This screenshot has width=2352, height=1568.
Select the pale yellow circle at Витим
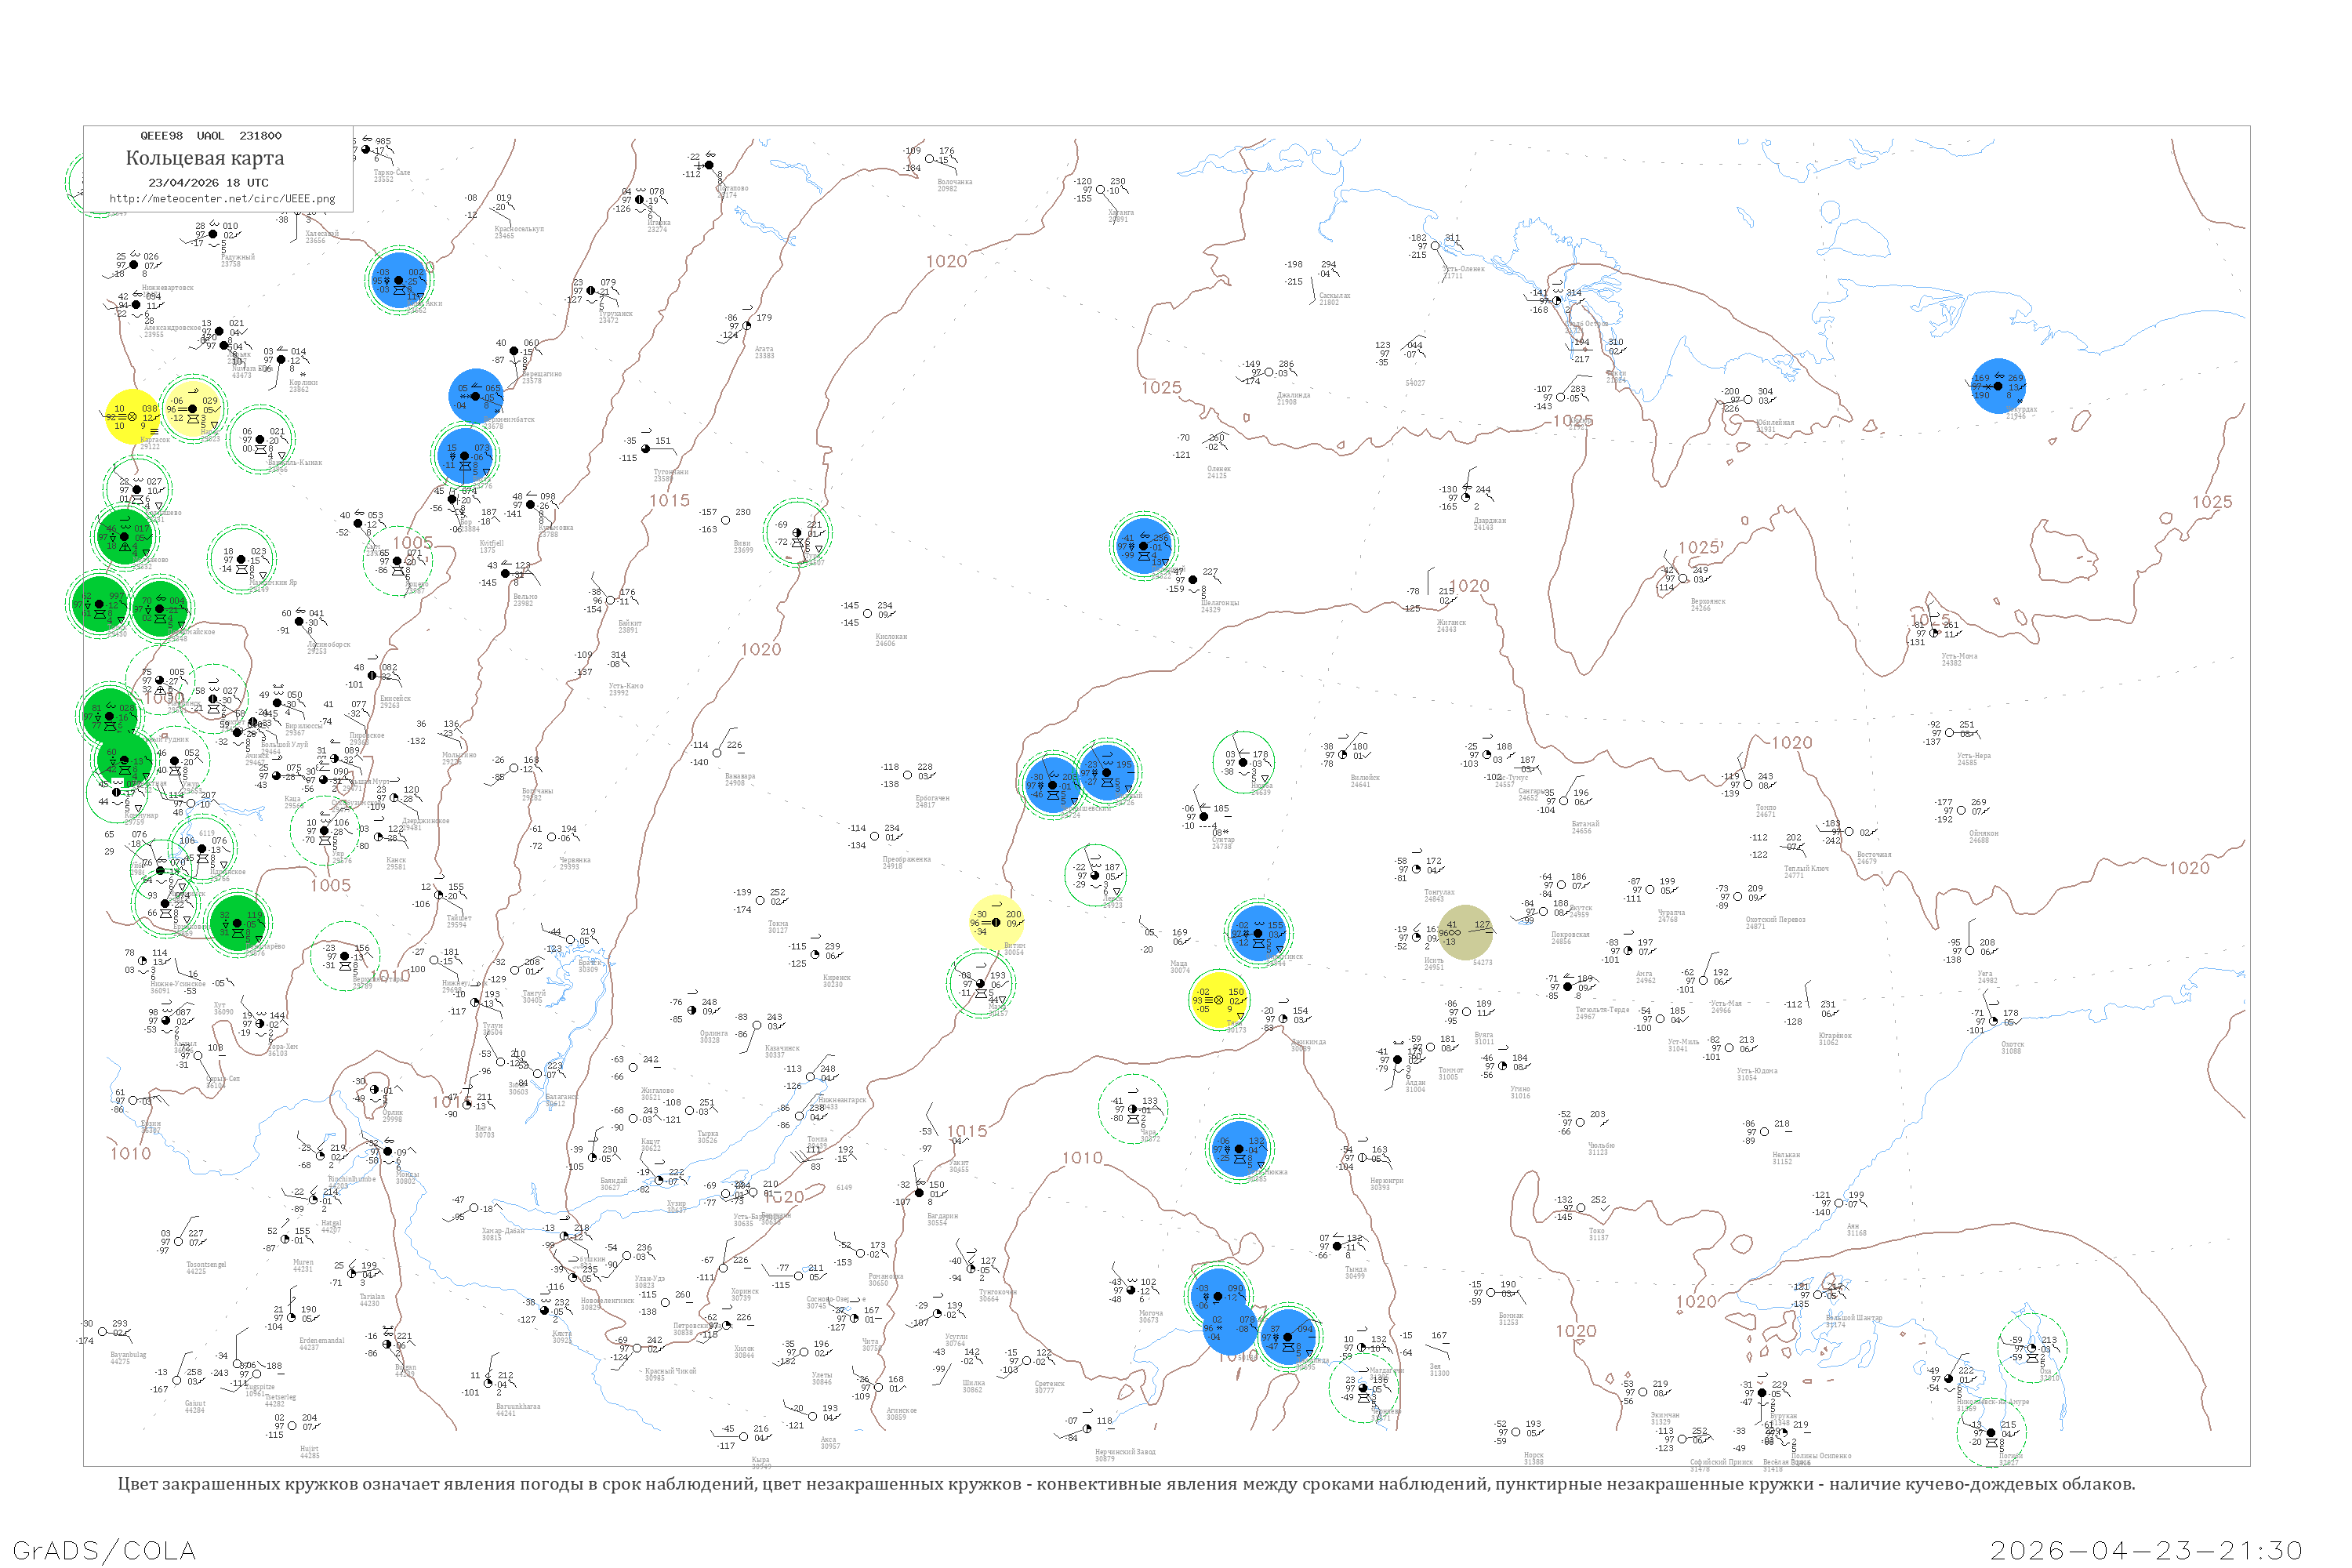[x=996, y=922]
